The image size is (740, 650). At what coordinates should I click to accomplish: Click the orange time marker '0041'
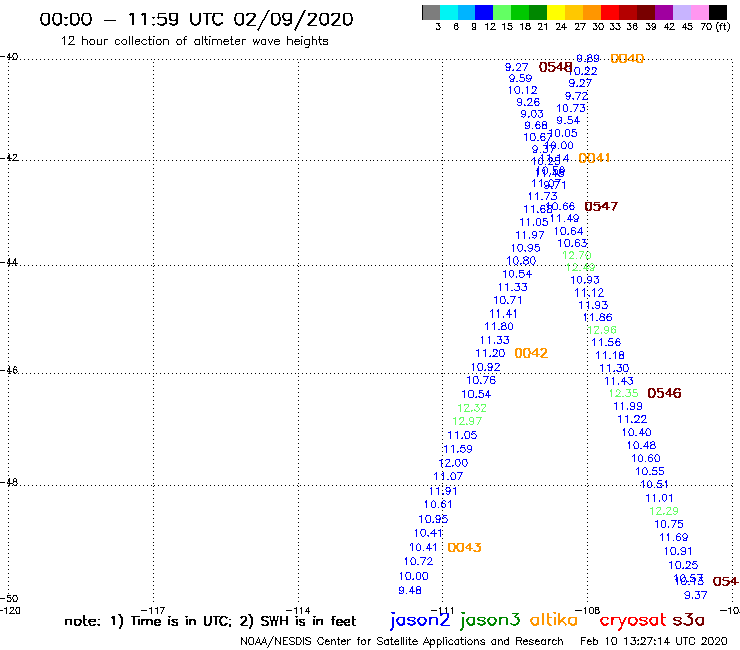tap(594, 158)
